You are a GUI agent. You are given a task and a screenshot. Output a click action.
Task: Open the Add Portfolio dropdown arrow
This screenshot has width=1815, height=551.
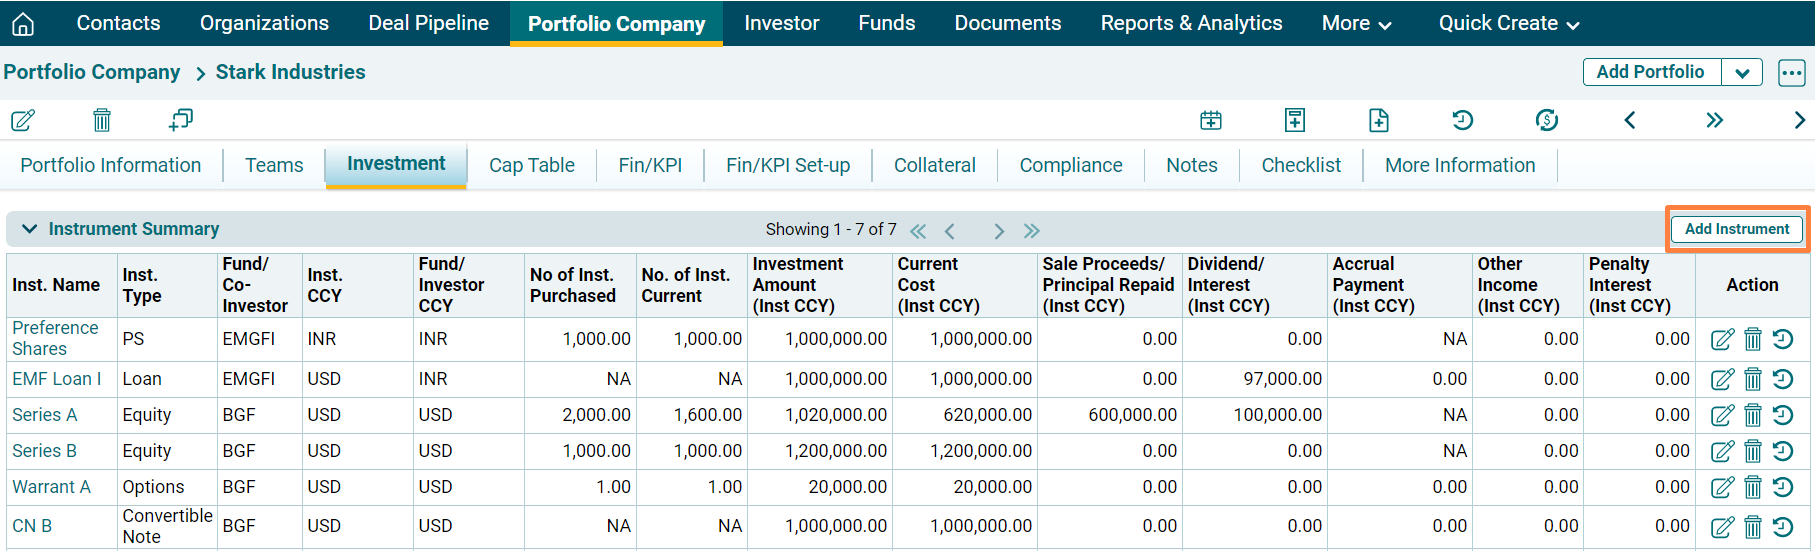click(x=1742, y=73)
